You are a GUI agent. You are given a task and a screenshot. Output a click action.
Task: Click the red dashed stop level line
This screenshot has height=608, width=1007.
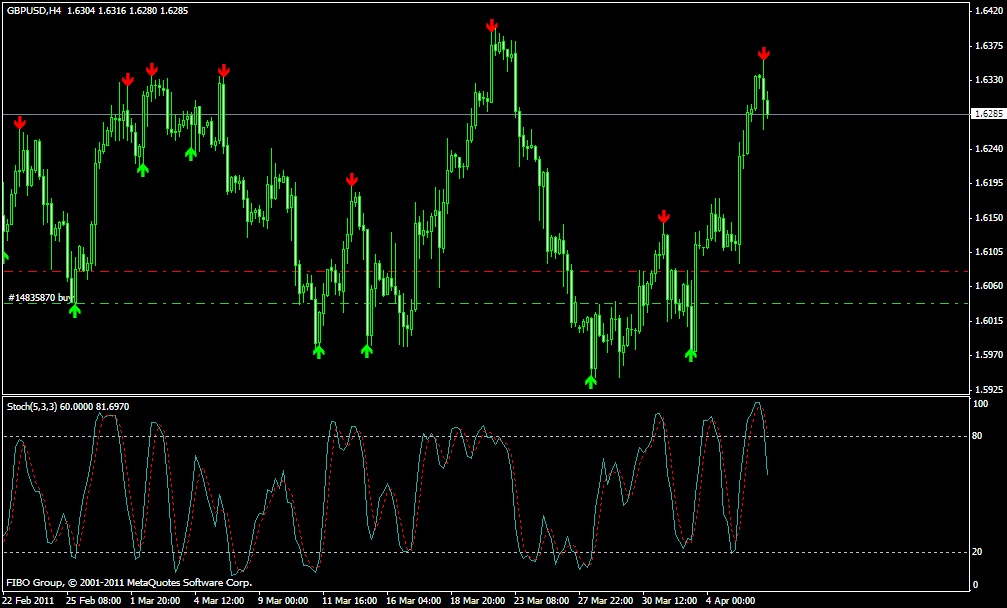coord(486,272)
